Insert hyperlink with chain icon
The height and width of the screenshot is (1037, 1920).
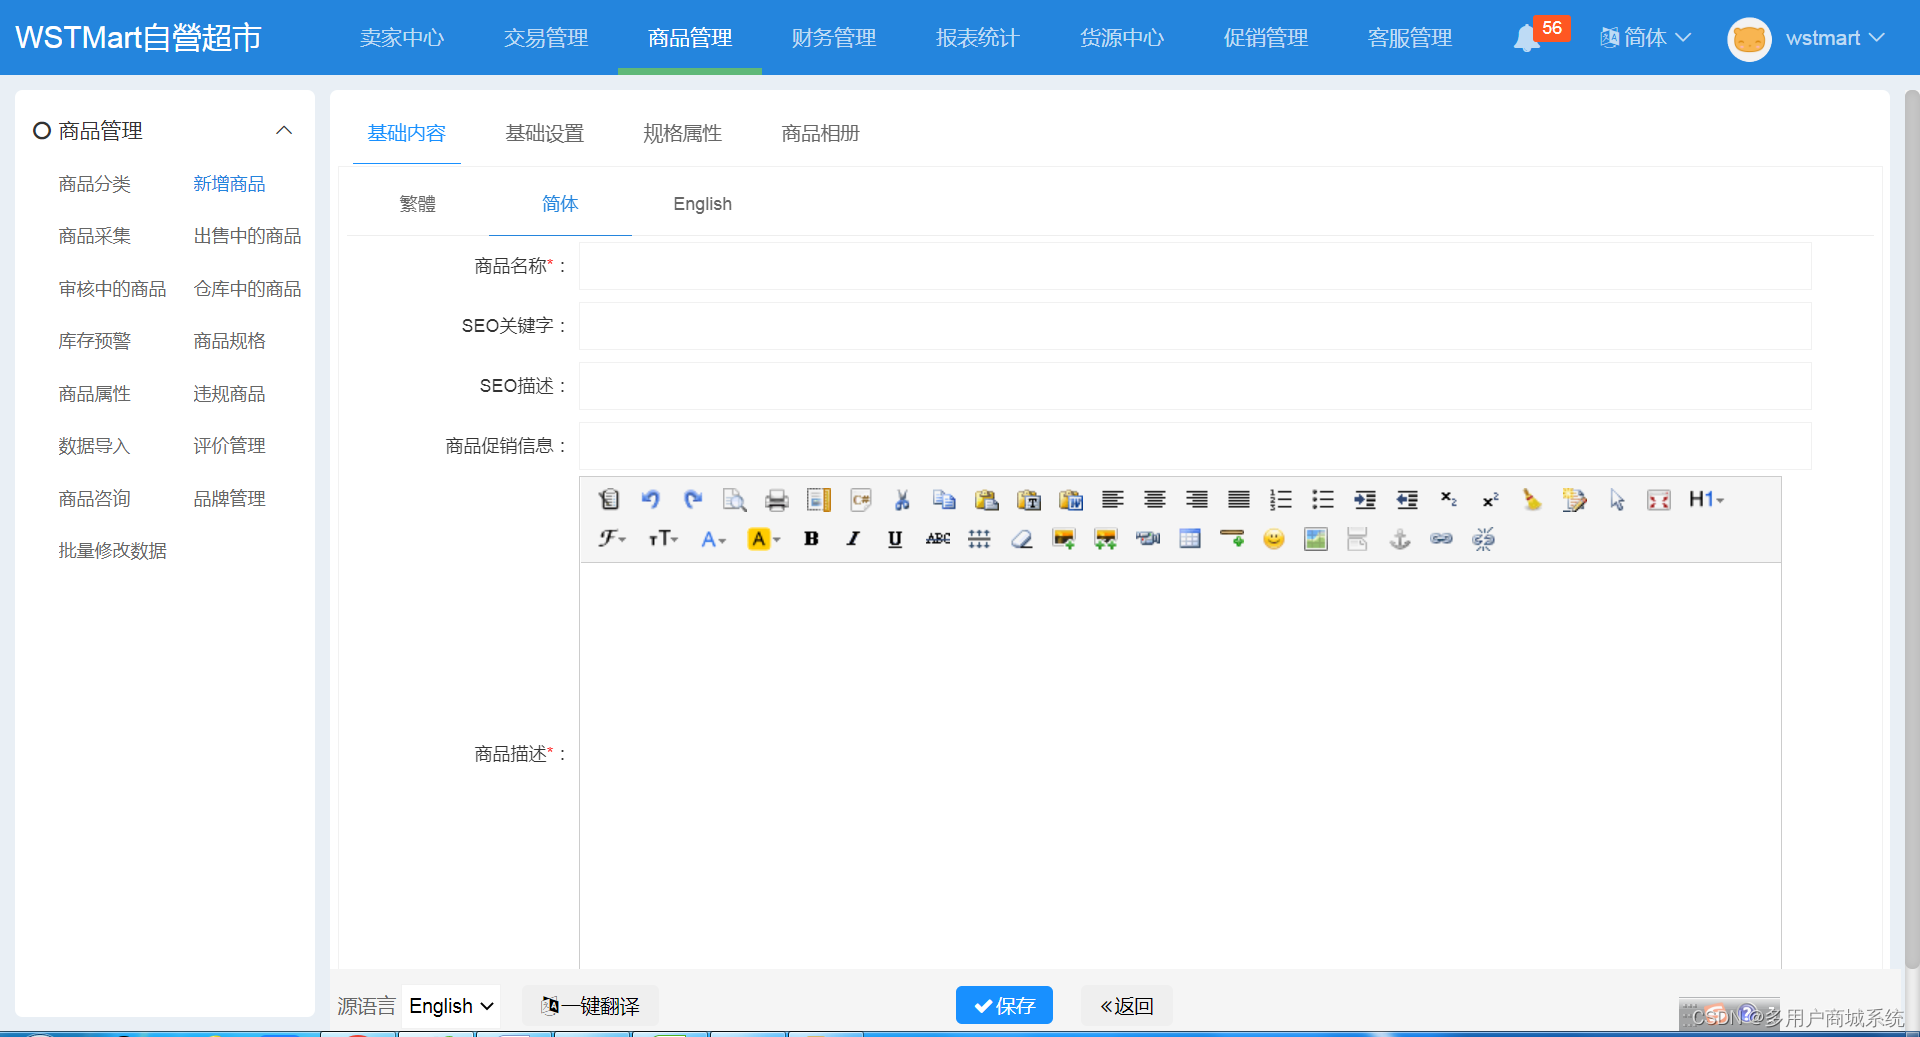click(1441, 539)
